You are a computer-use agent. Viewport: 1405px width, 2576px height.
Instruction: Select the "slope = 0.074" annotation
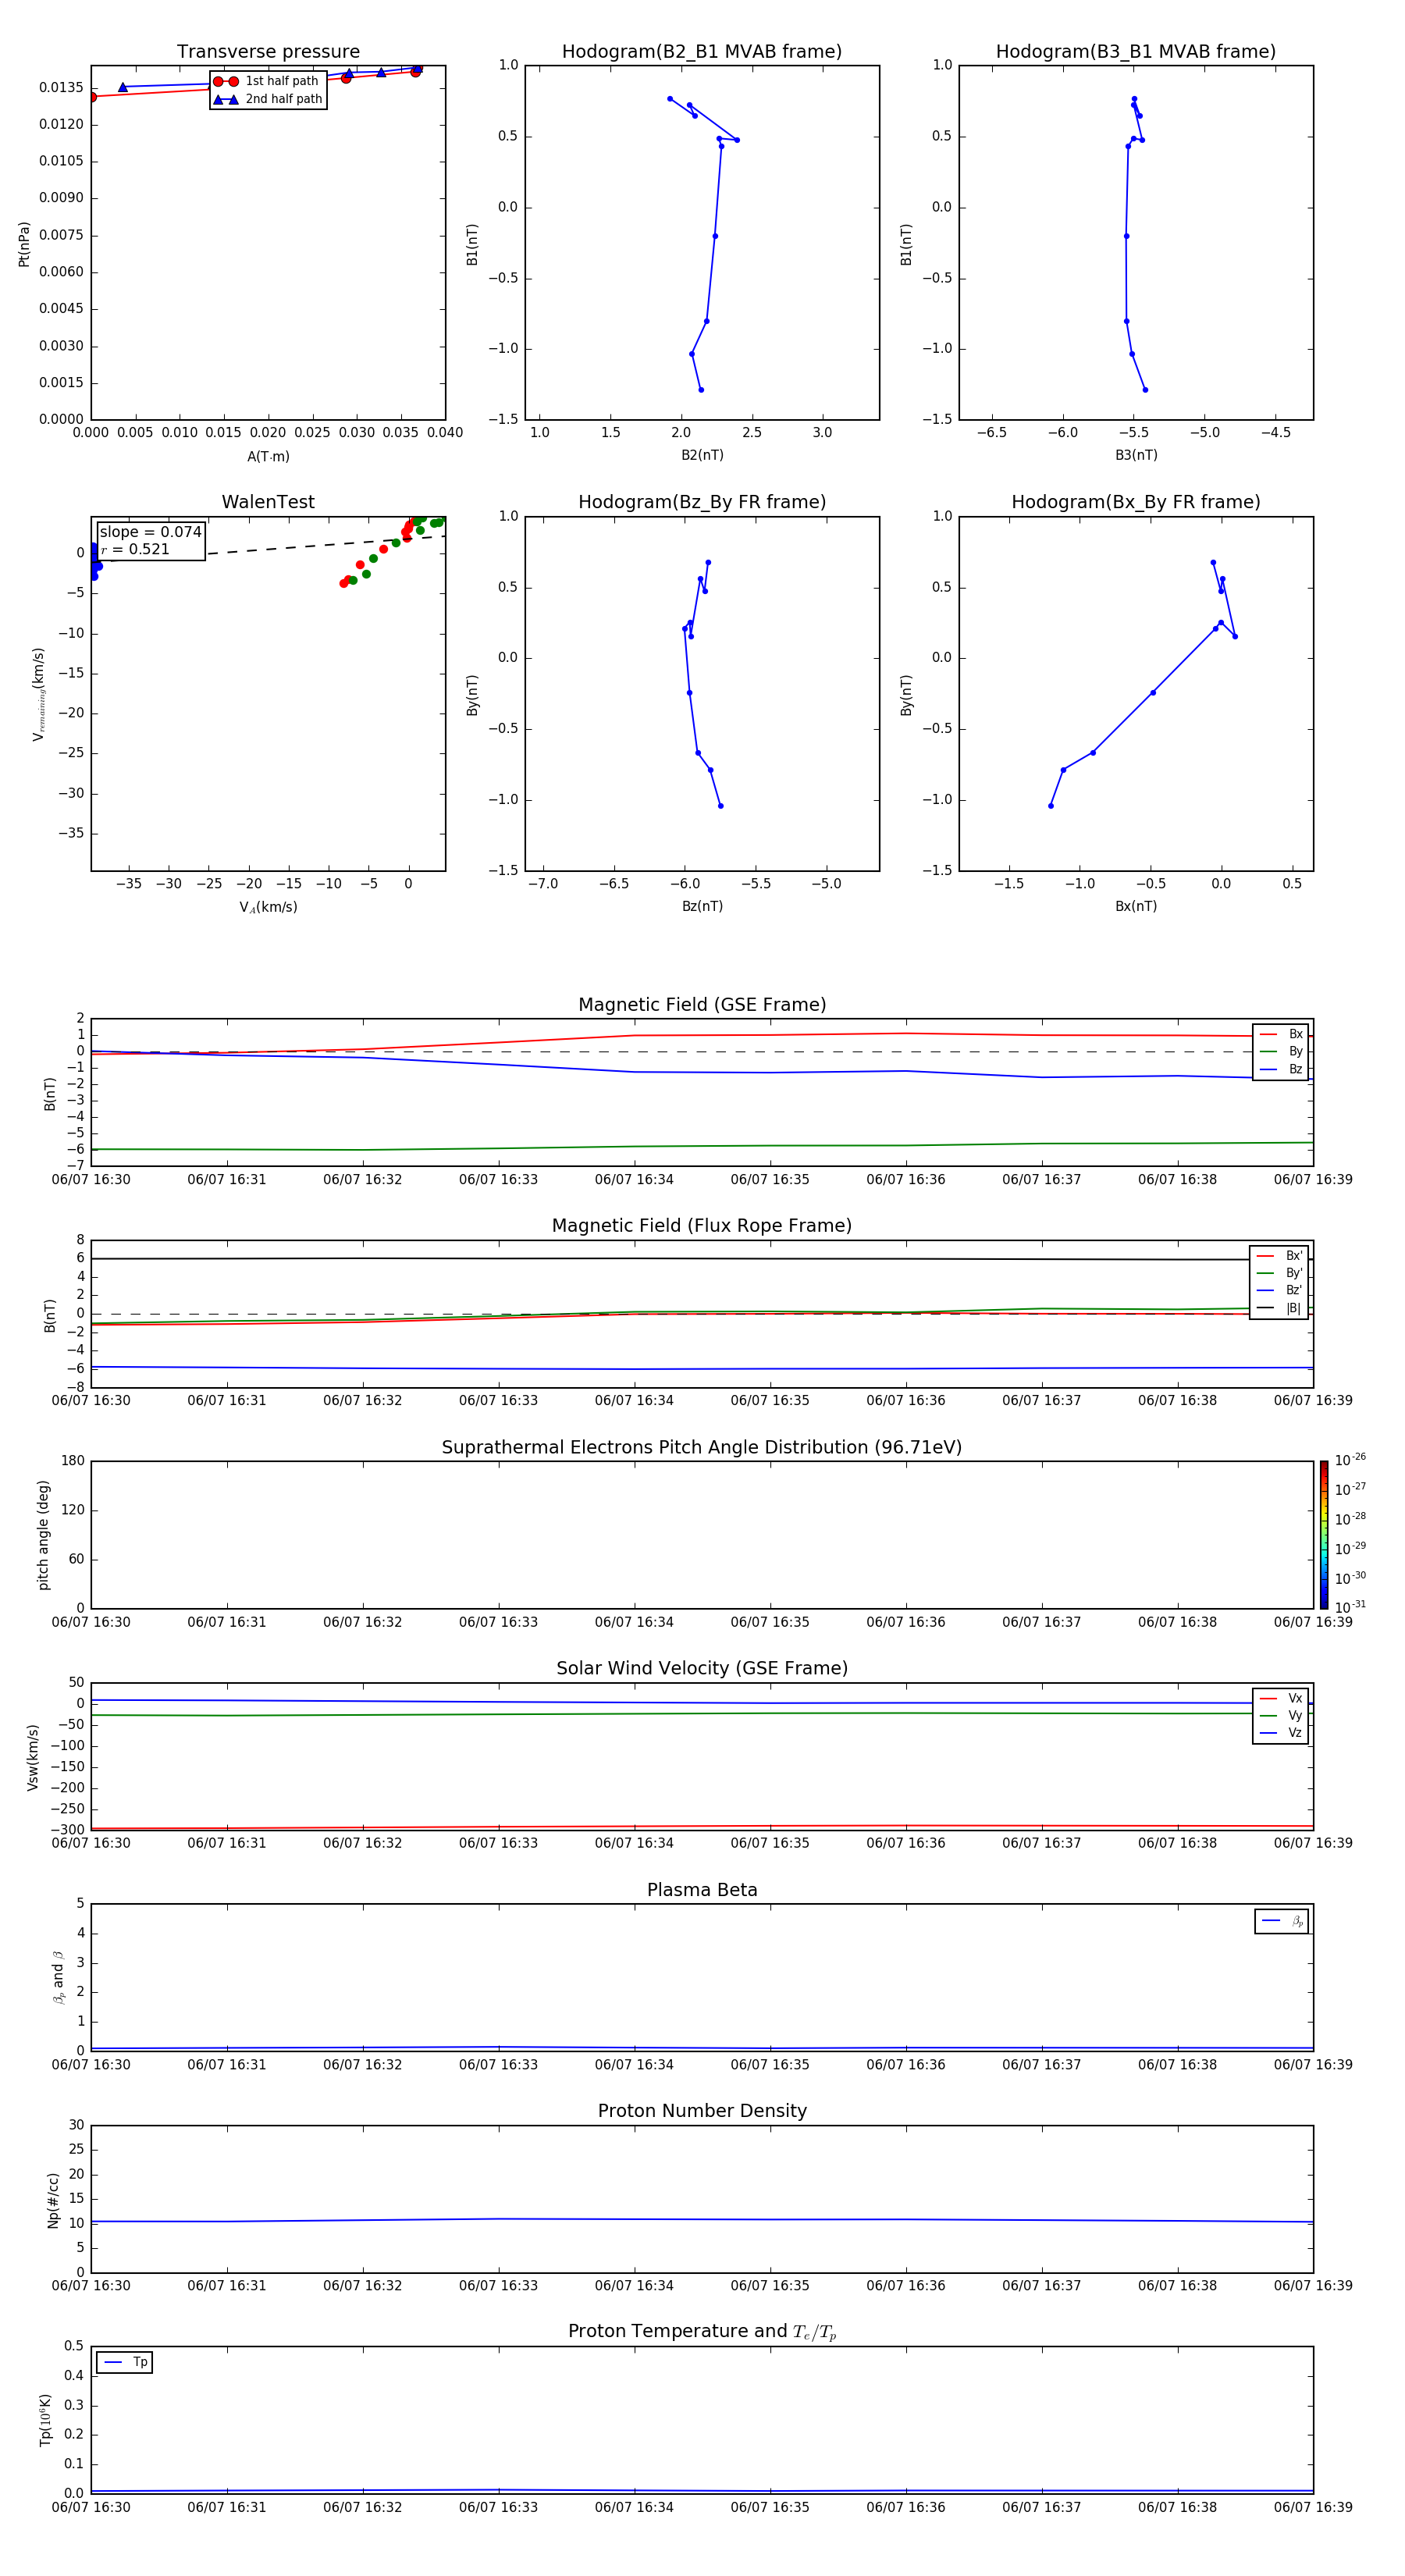(150, 532)
